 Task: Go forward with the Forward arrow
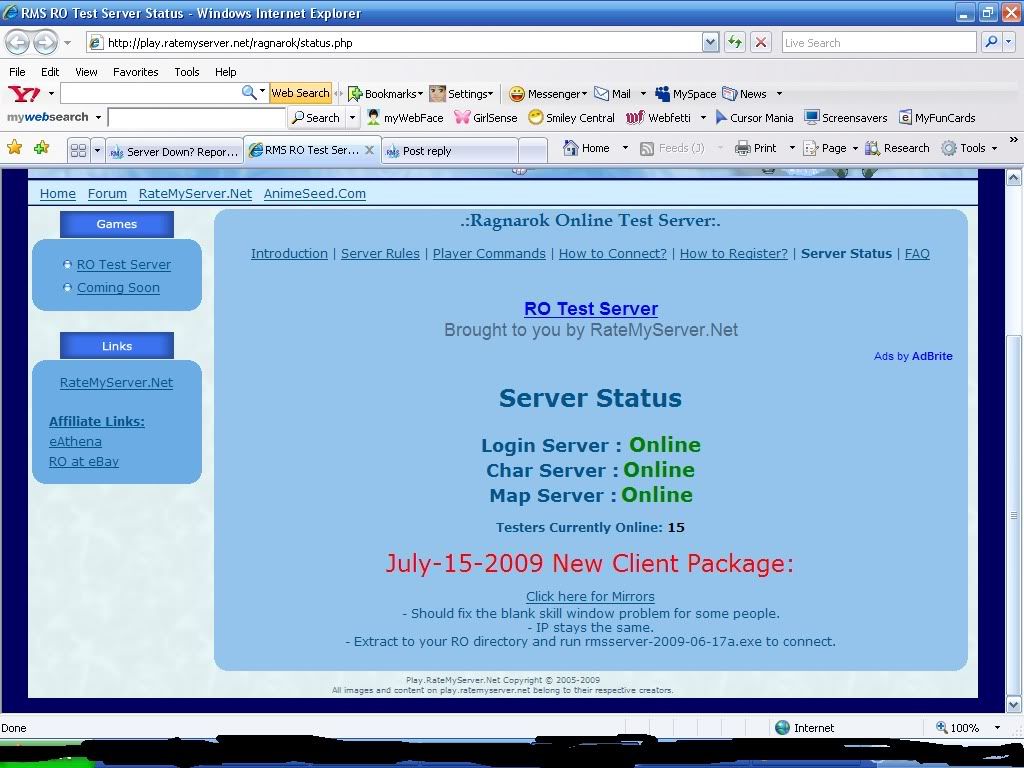tap(44, 43)
